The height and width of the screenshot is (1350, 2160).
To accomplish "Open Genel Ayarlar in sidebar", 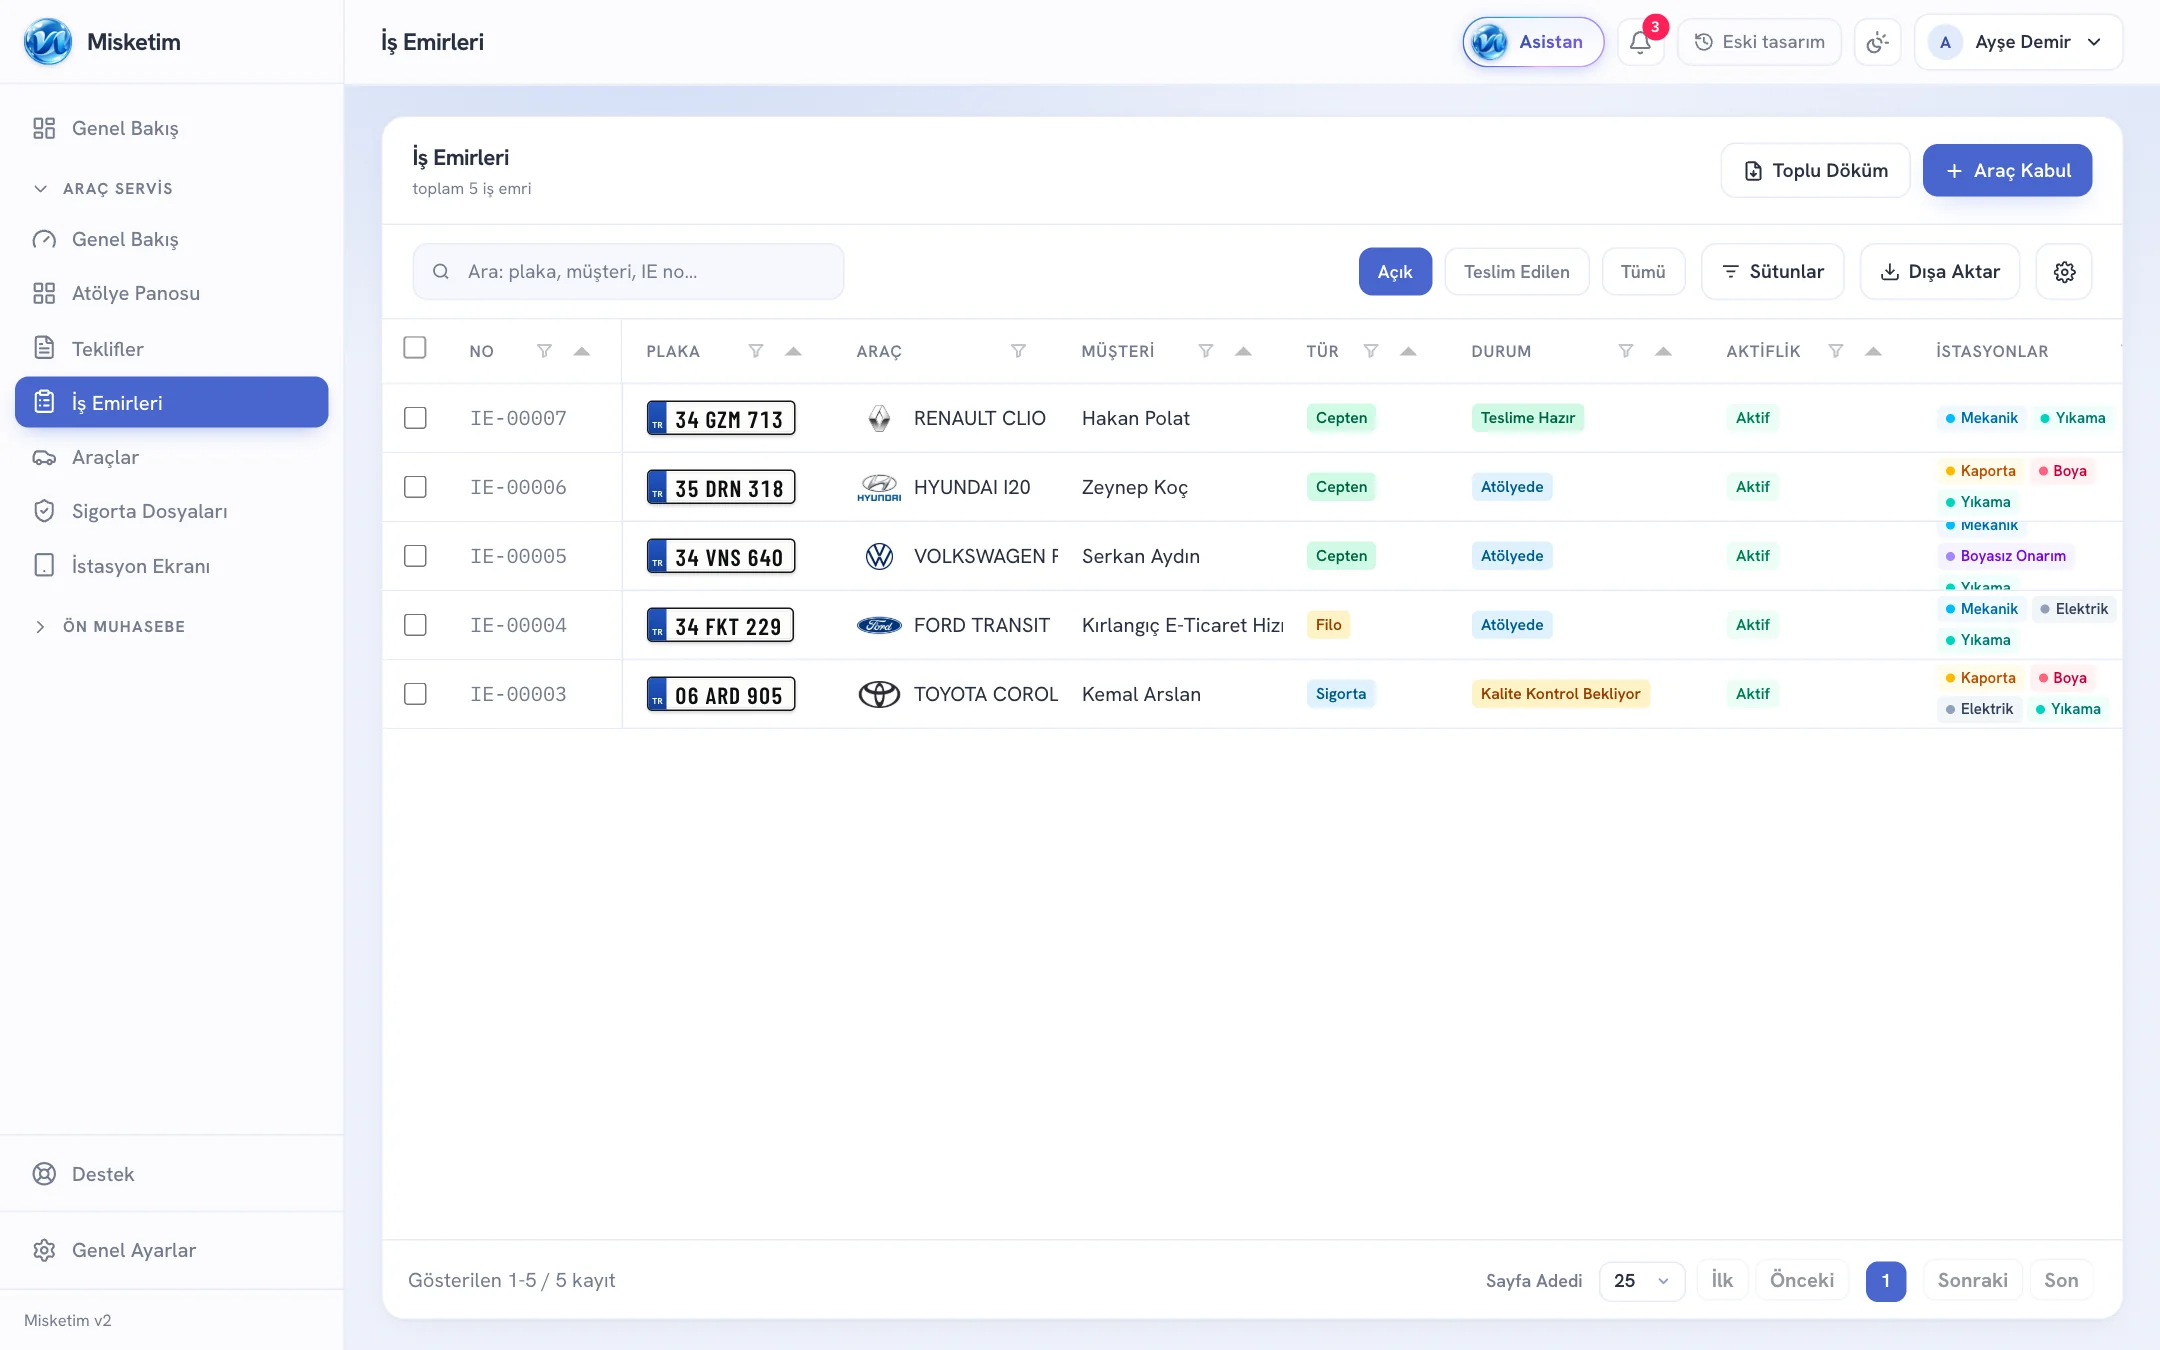I will coord(171,1251).
